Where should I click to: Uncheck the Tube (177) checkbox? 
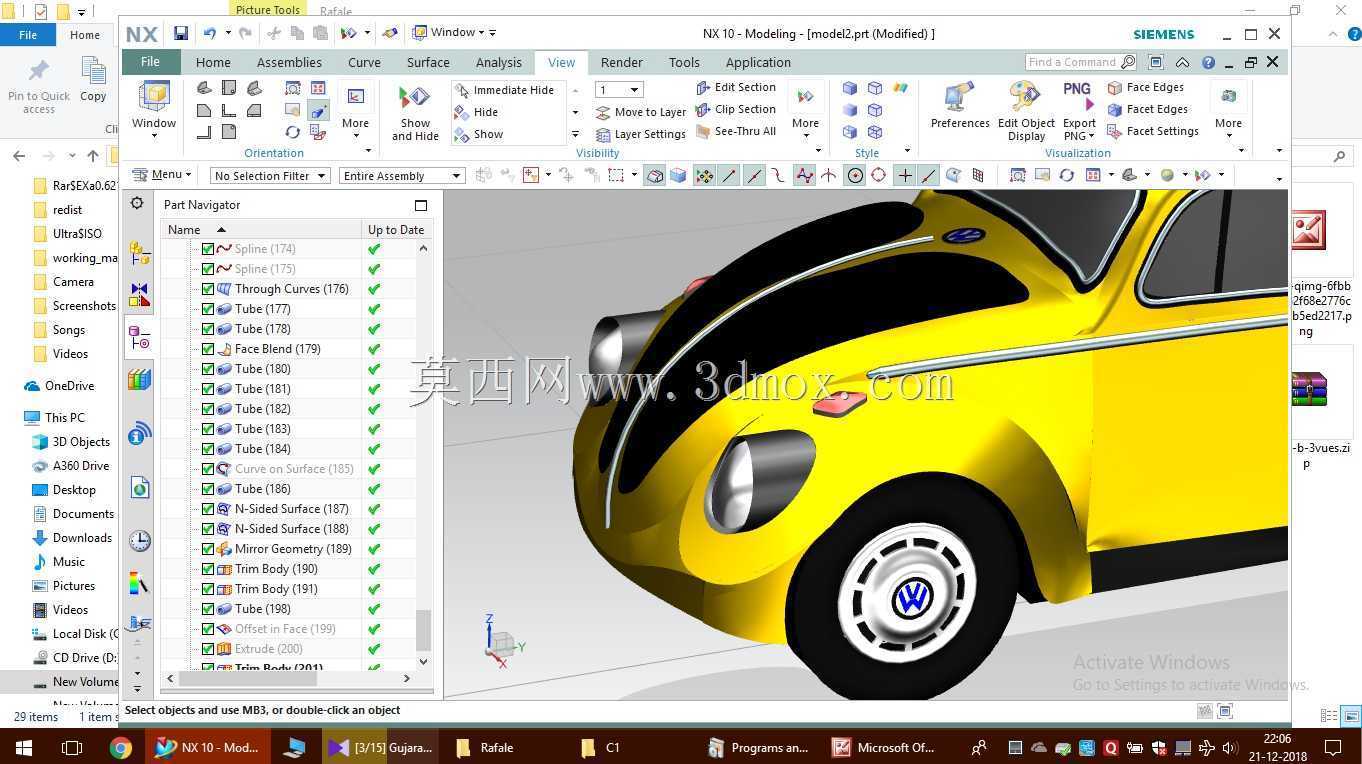tap(208, 309)
